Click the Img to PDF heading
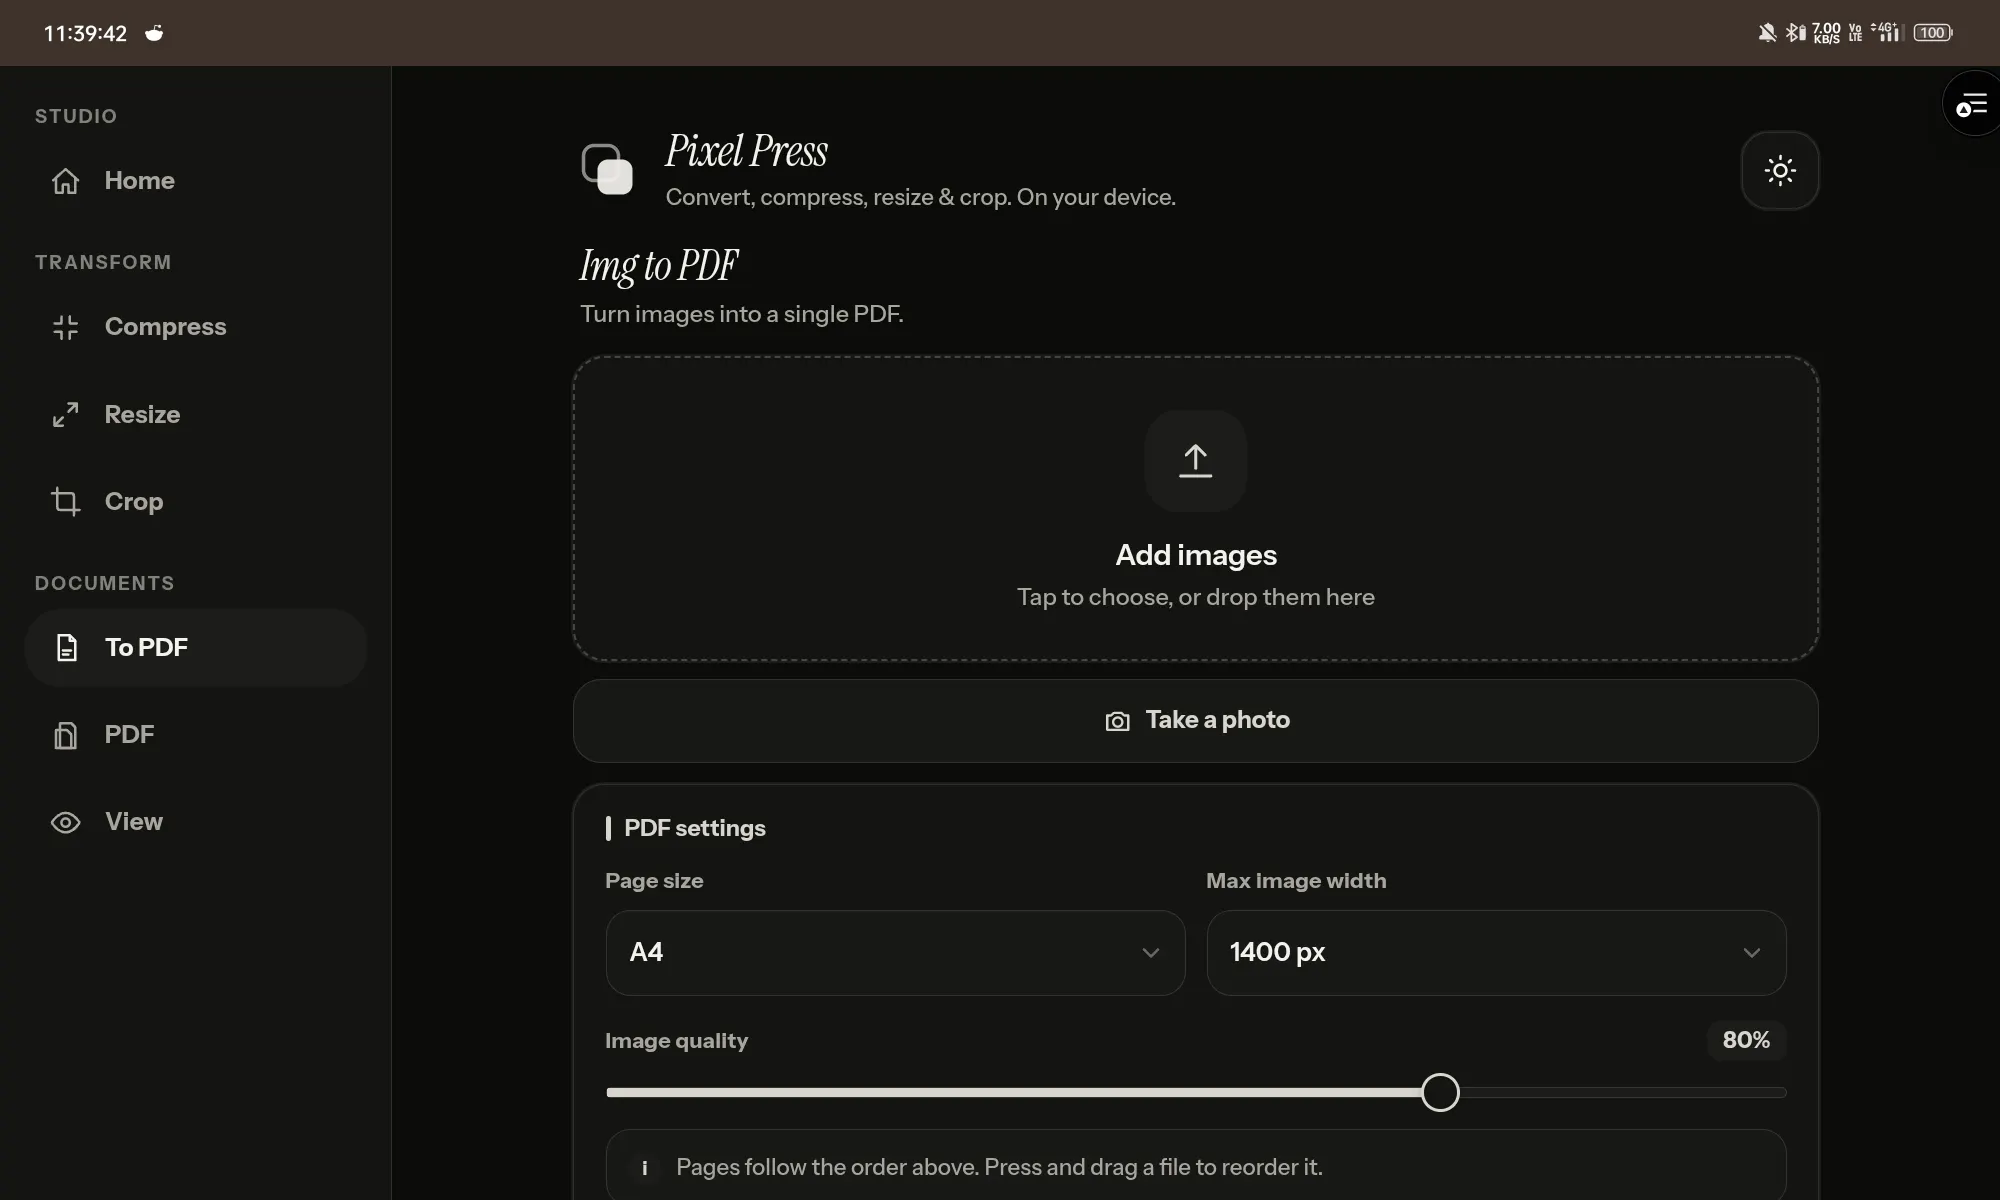This screenshot has height=1200, width=2000. point(659,266)
